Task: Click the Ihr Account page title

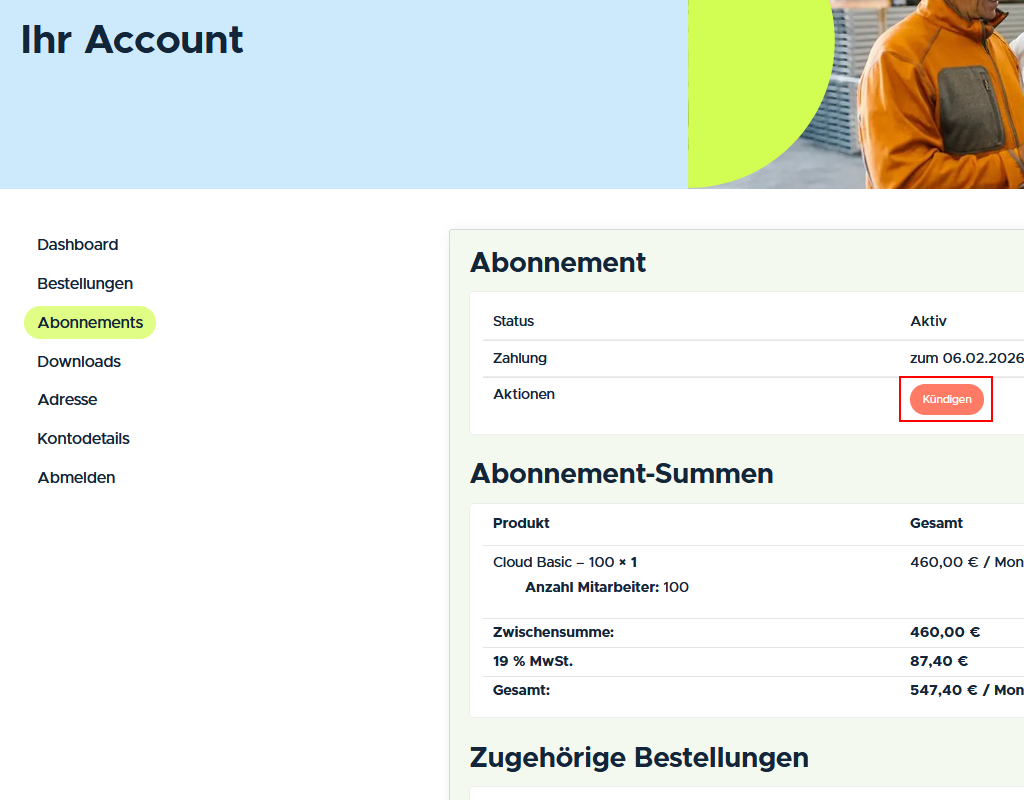Action: pyautogui.click(x=131, y=40)
